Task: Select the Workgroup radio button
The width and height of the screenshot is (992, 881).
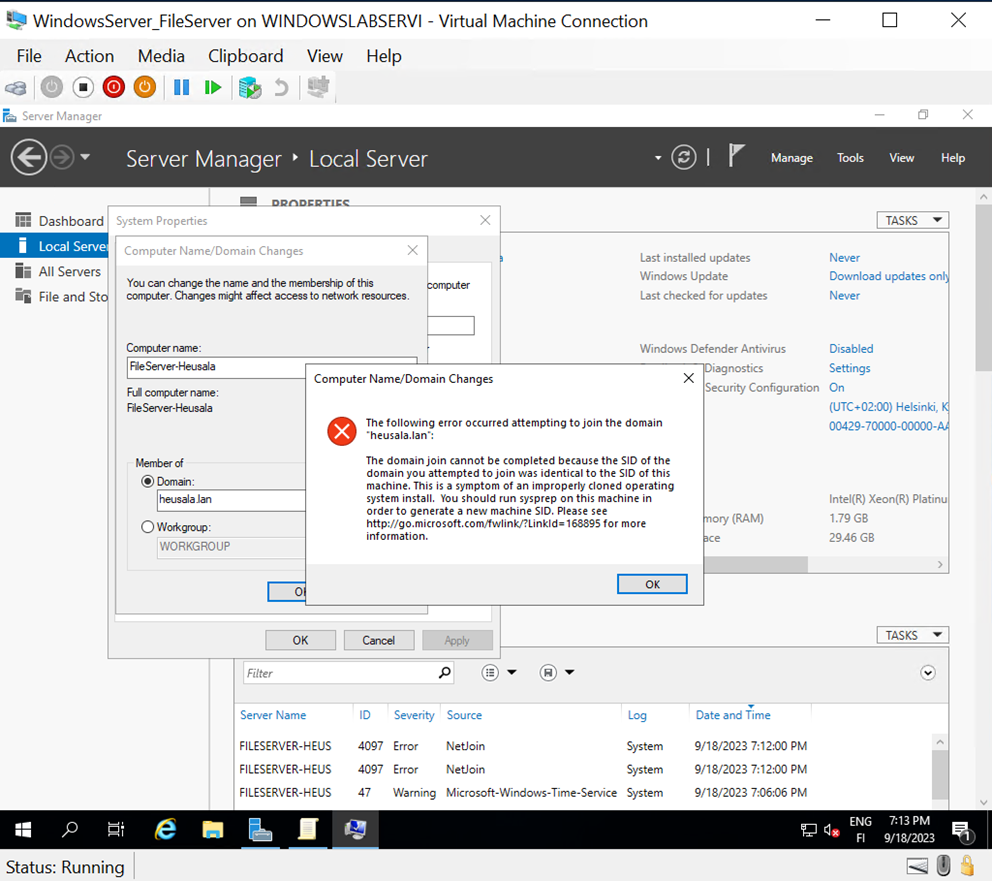Action: pos(147,527)
